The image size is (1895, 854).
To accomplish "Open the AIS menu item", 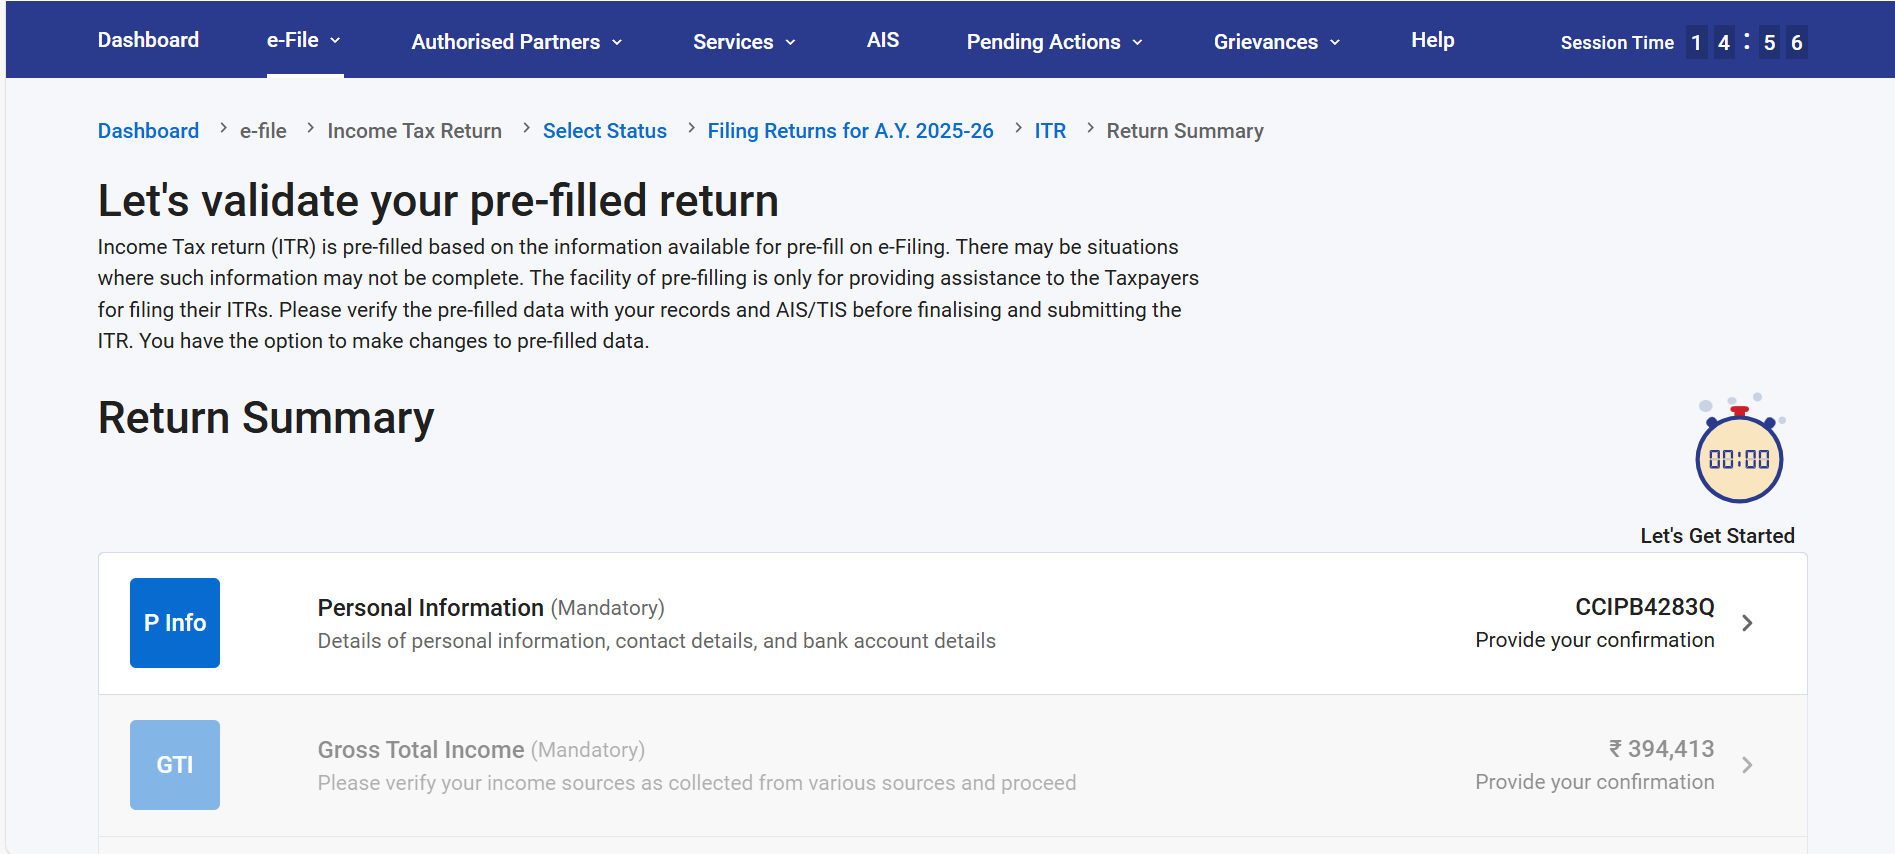I will point(882,41).
